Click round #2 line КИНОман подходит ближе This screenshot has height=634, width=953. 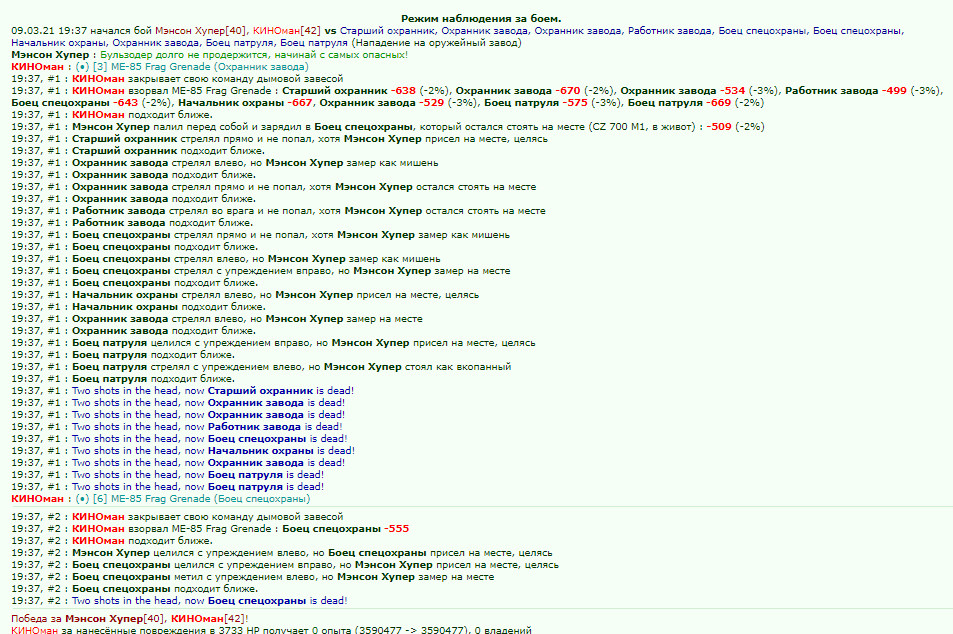112,540
